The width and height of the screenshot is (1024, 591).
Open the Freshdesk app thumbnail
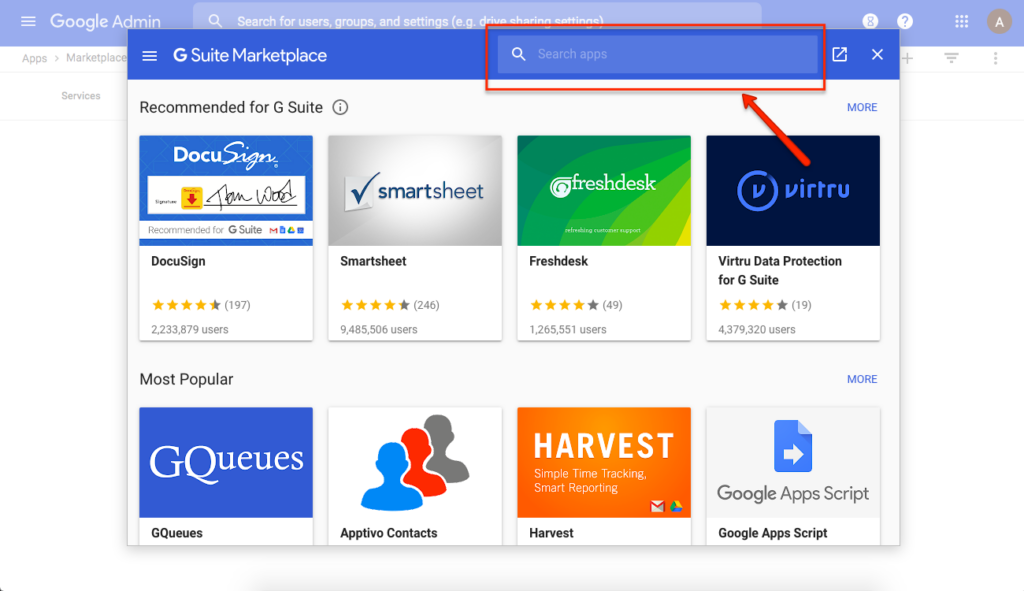point(604,191)
